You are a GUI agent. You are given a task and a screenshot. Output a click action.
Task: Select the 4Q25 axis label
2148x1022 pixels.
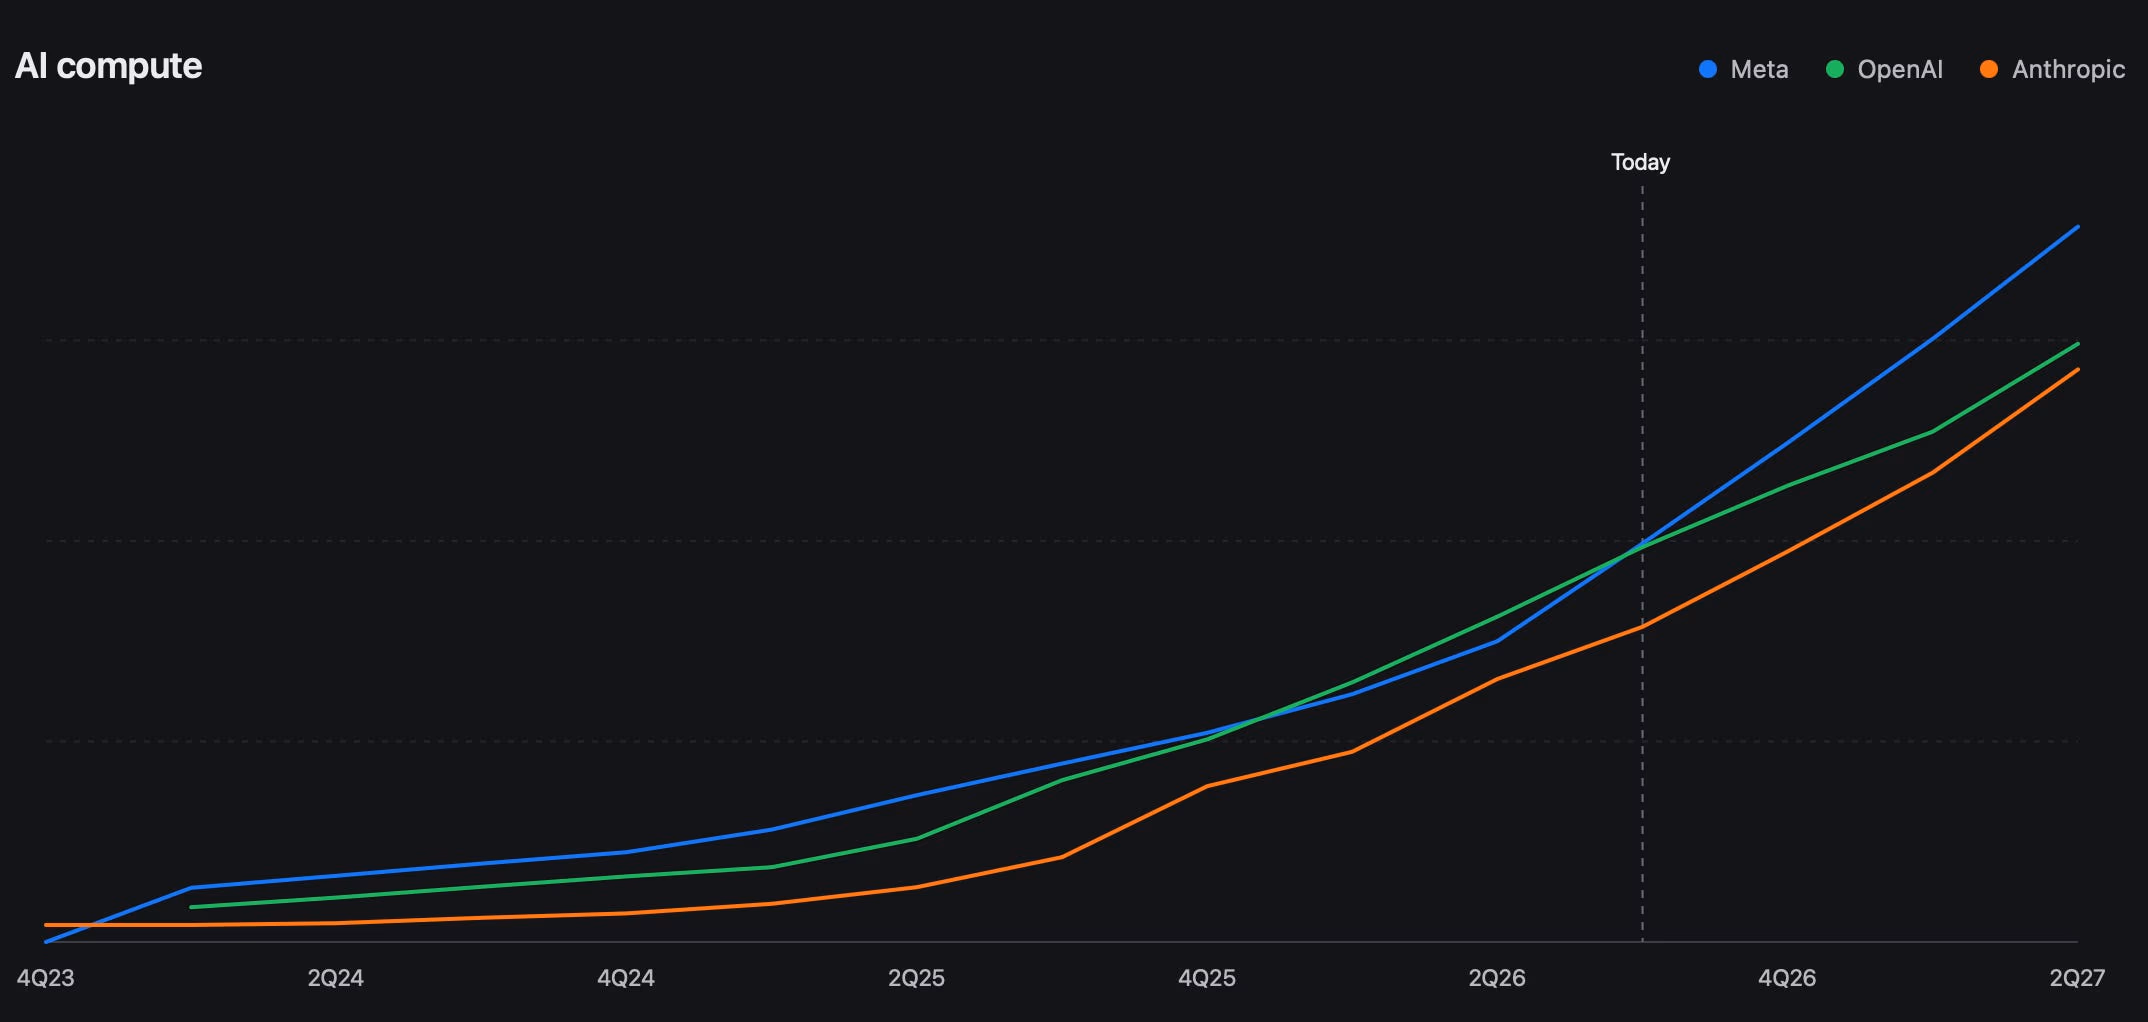1207,978
